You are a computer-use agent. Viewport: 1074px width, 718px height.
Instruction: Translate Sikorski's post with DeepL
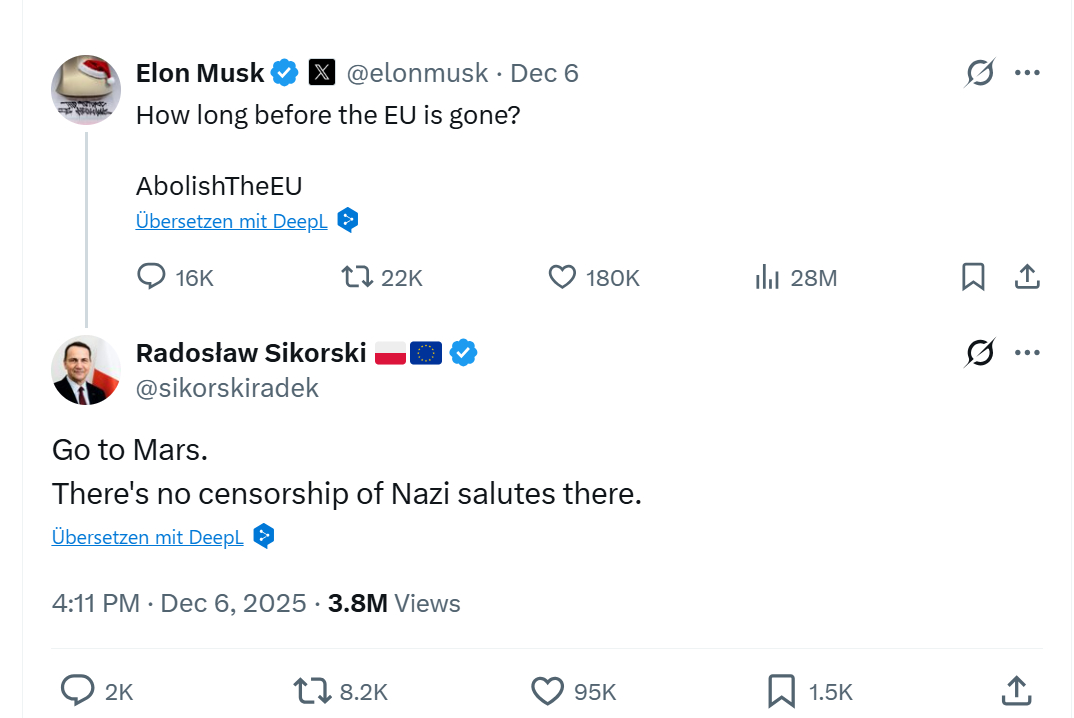click(x=147, y=537)
